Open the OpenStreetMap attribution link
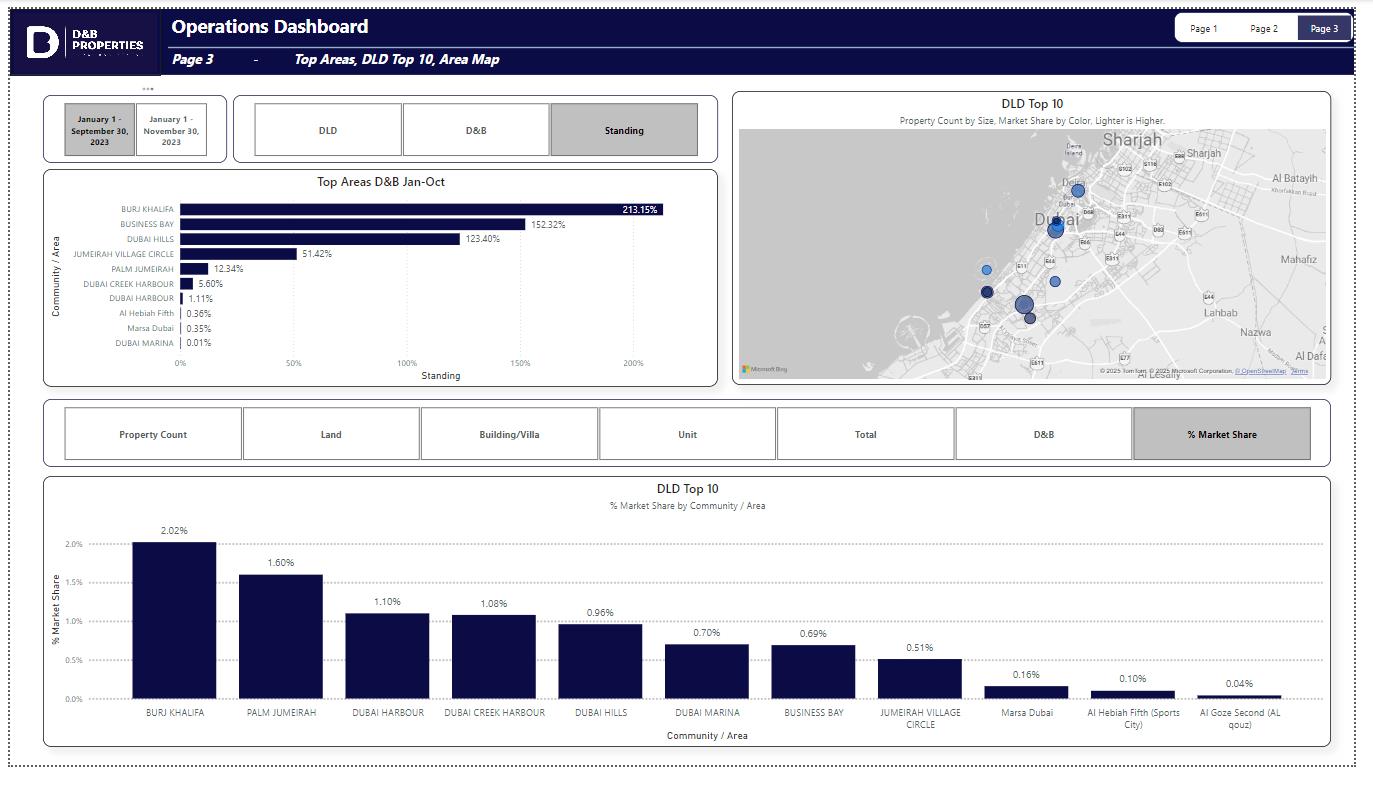The height and width of the screenshot is (786, 1373). pyautogui.click(x=1260, y=371)
